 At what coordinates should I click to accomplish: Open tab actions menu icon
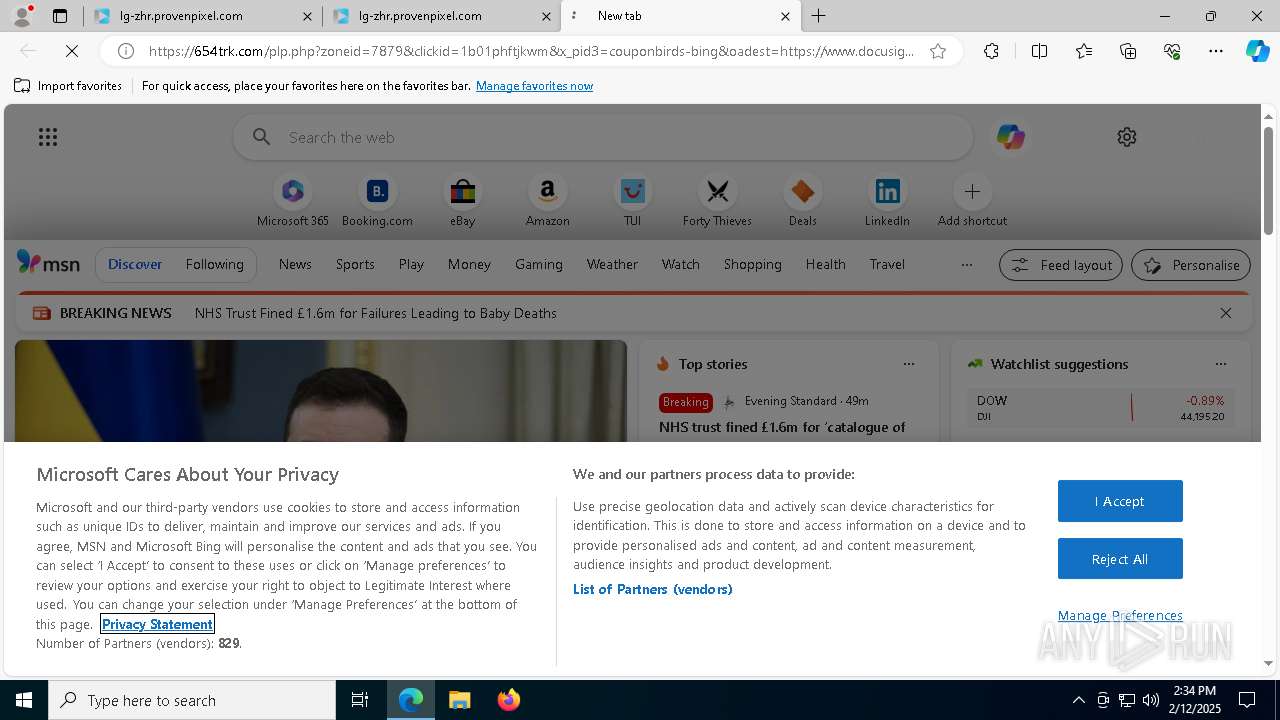60,16
